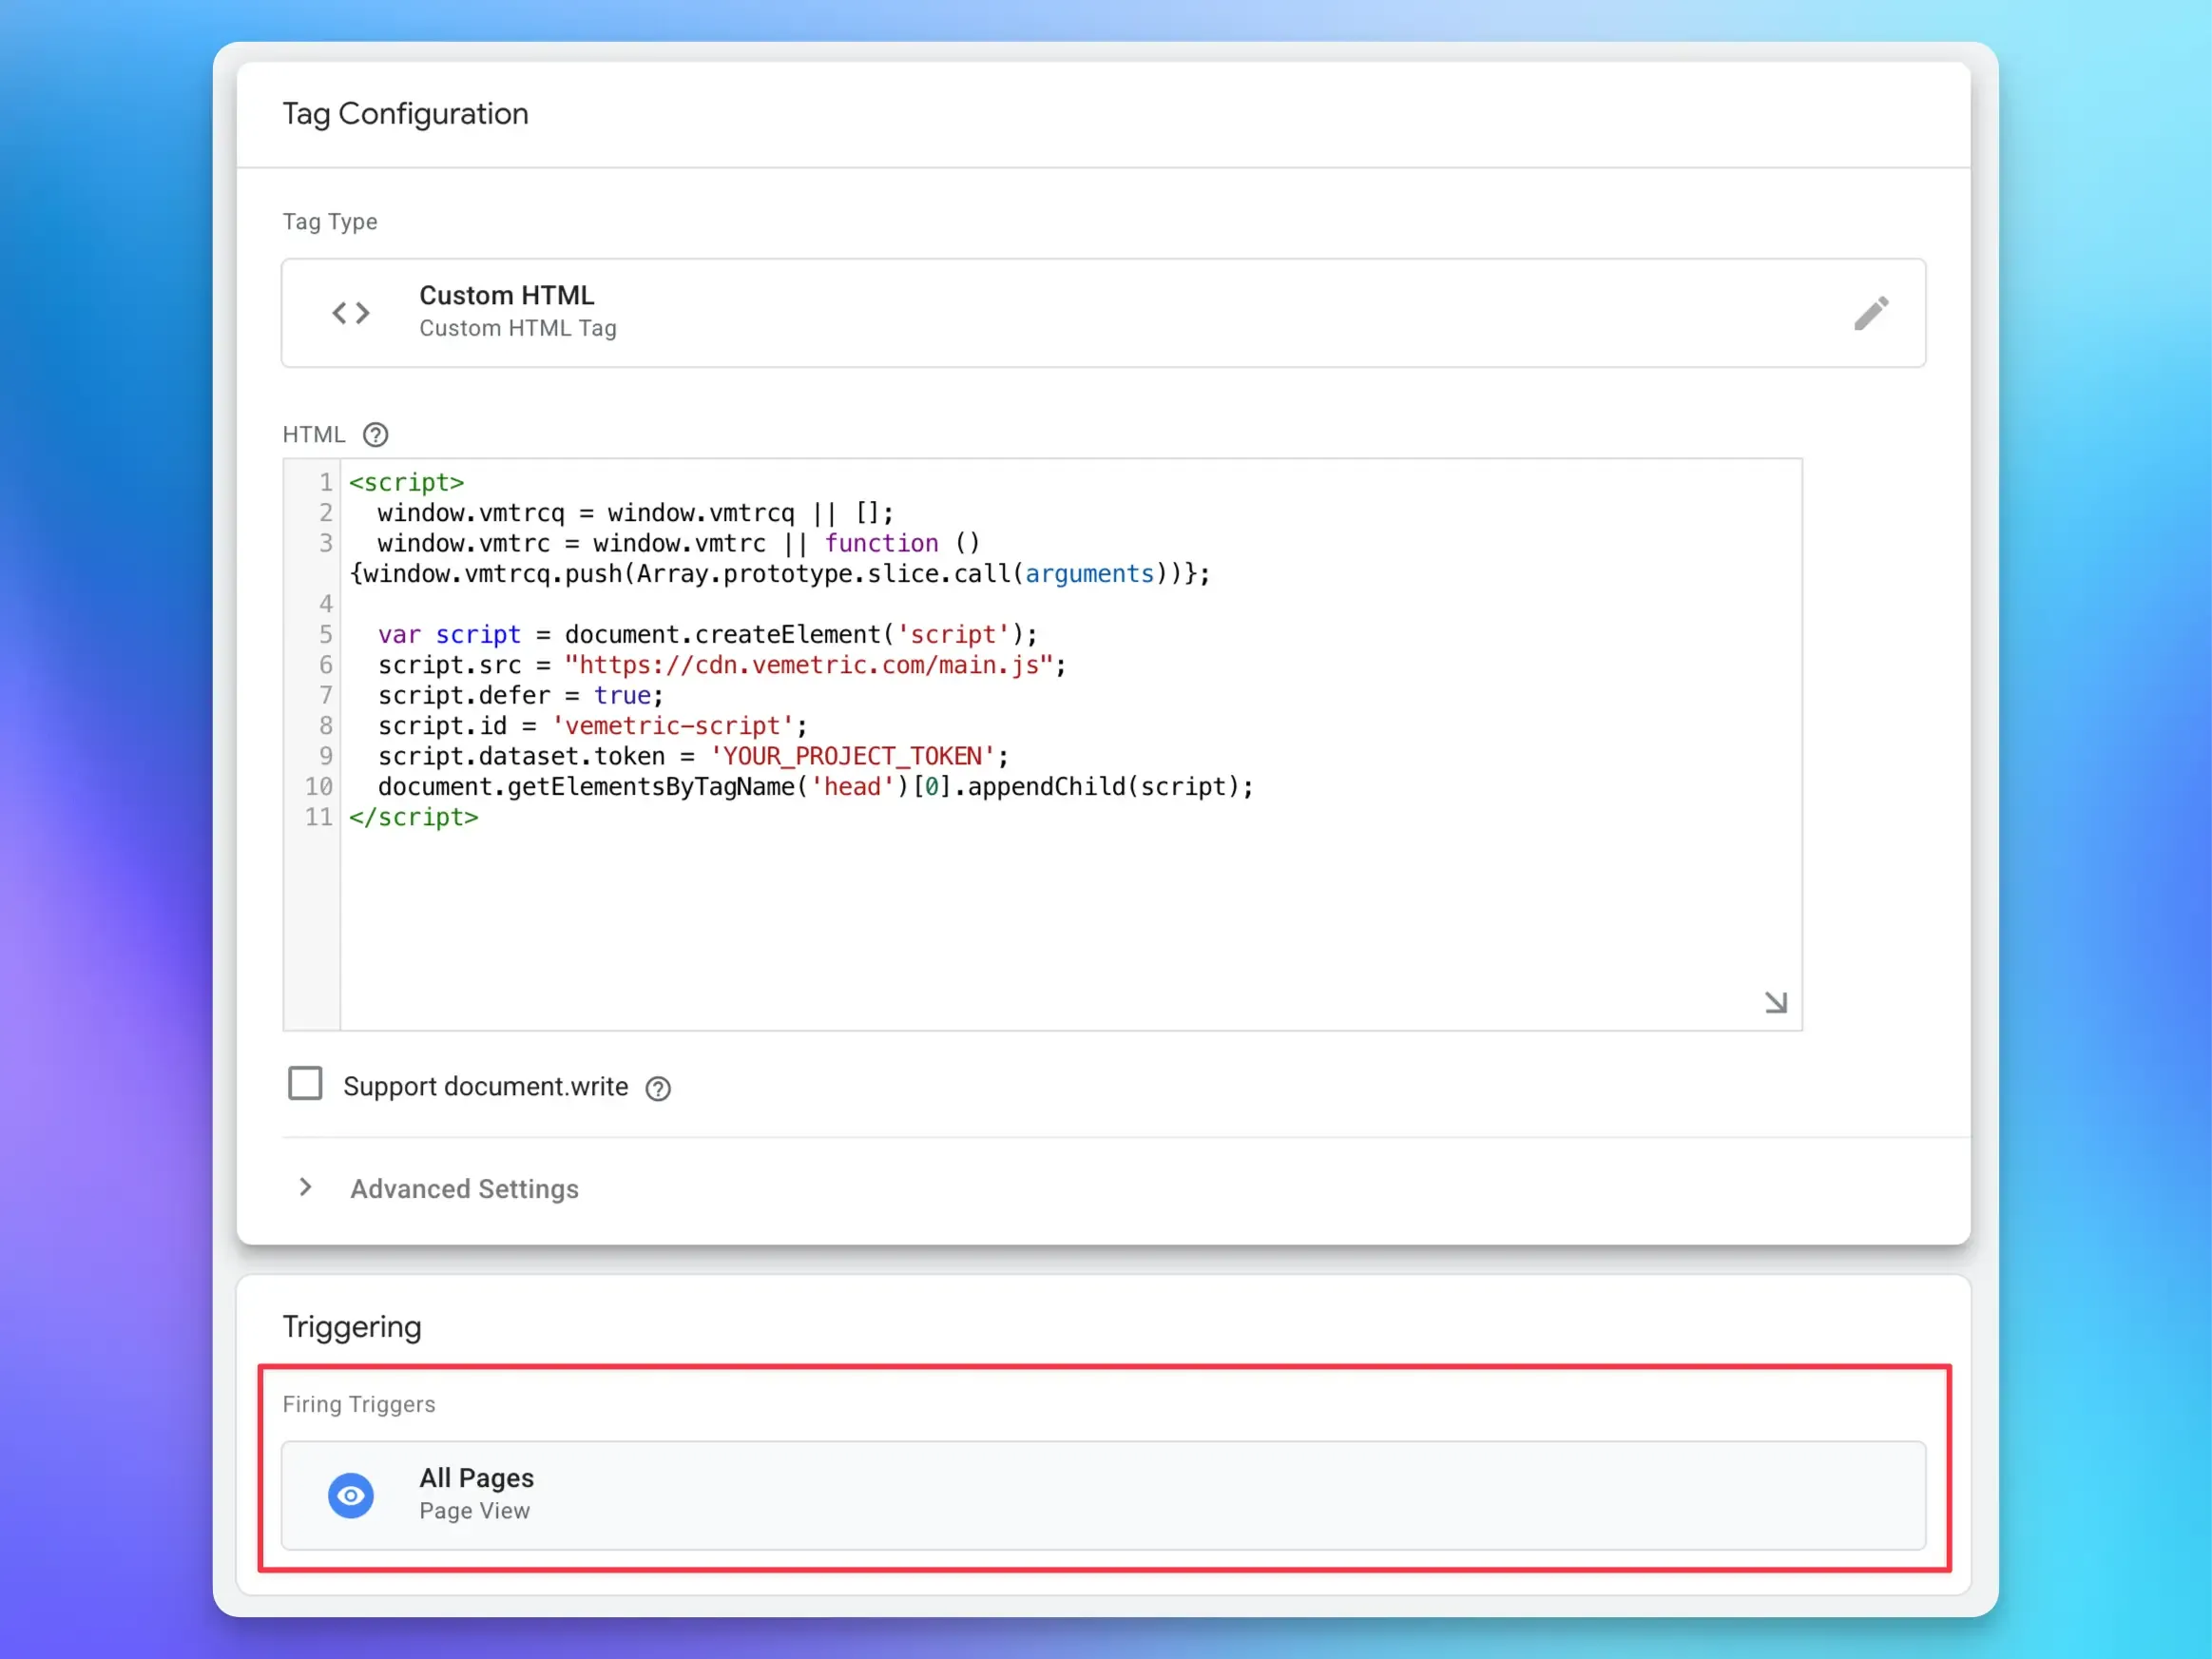This screenshot has height=1659, width=2212.
Task: Select the YOUR_PROJECT_TOKEN placeholder text
Action: (x=851, y=756)
